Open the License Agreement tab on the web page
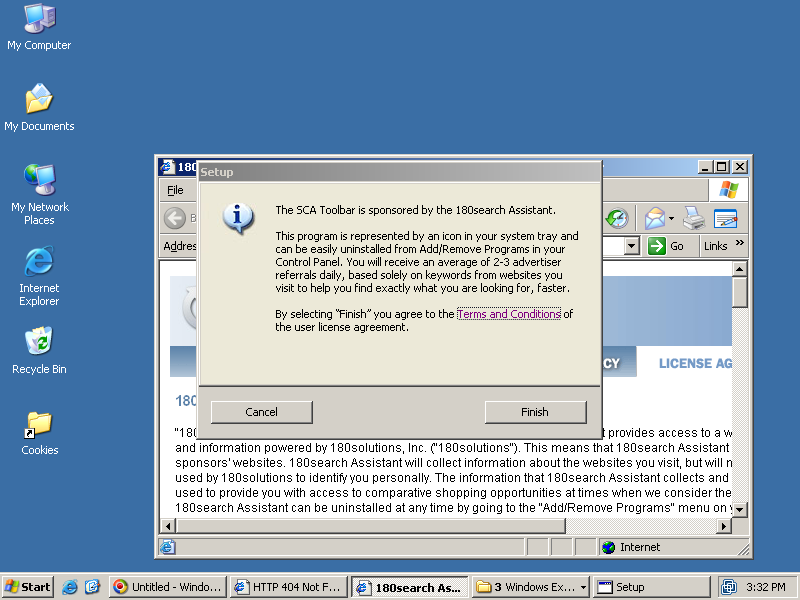800x600 pixels. click(x=695, y=363)
